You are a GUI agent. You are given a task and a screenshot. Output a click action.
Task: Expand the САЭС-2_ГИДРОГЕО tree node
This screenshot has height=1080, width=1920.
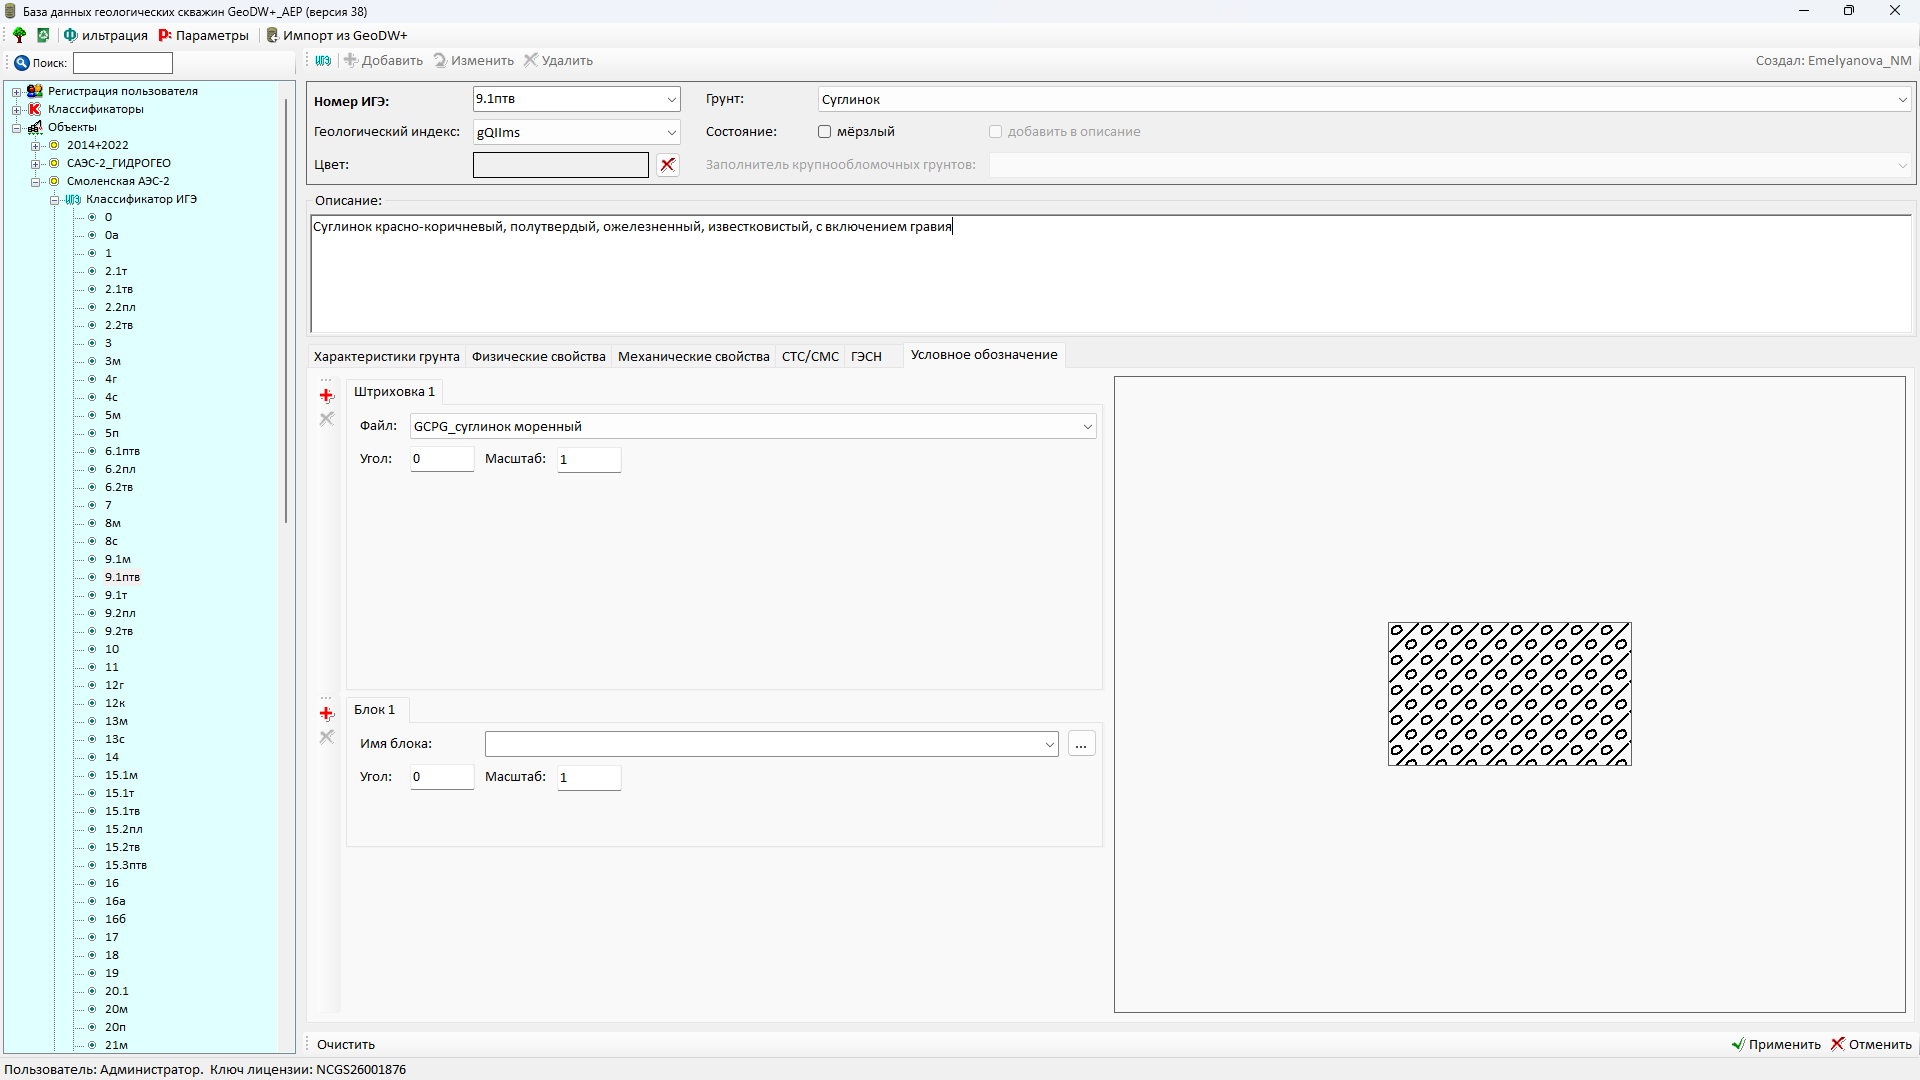(35, 163)
